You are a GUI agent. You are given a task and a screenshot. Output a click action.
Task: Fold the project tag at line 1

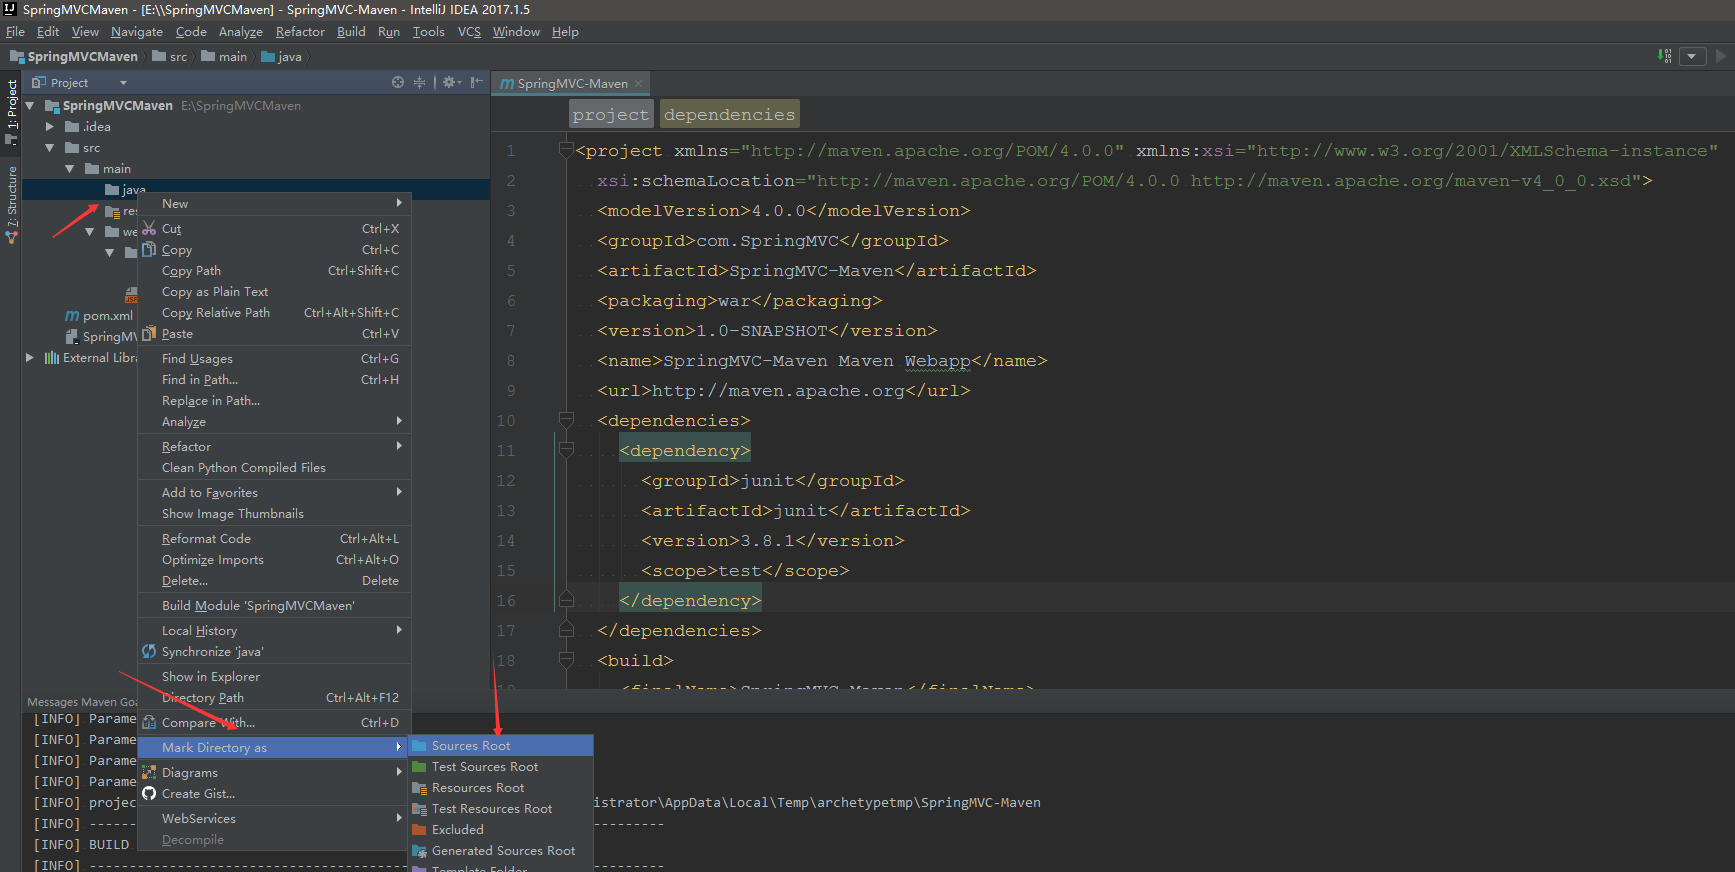pyautogui.click(x=566, y=150)
